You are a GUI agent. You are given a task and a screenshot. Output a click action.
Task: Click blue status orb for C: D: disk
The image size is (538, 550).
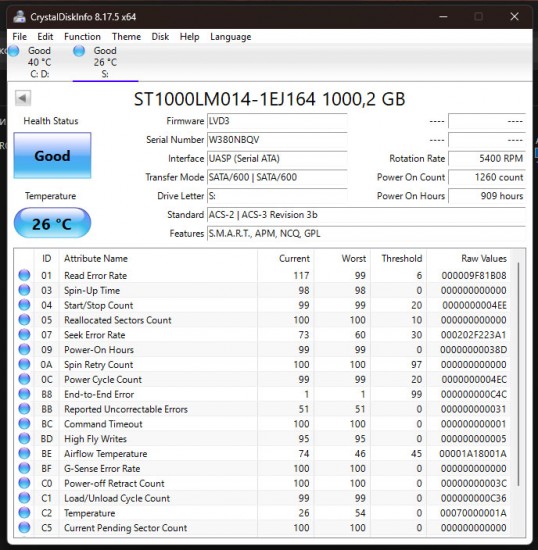pos(14,51)
